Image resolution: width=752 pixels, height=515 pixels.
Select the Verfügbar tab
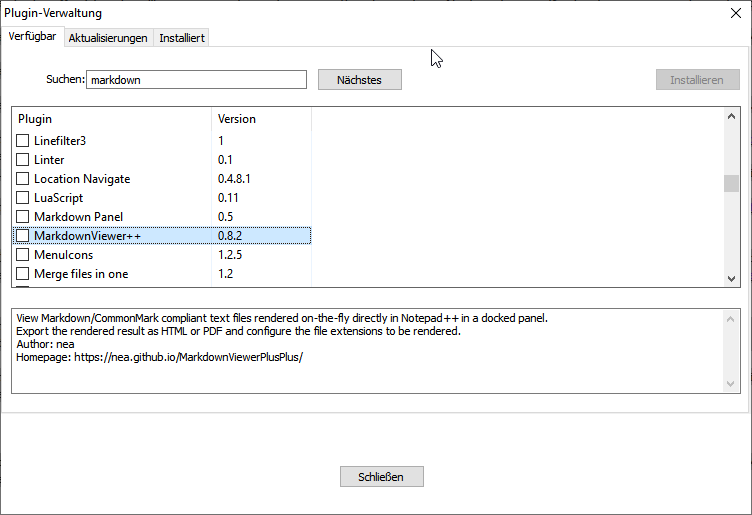32,37
